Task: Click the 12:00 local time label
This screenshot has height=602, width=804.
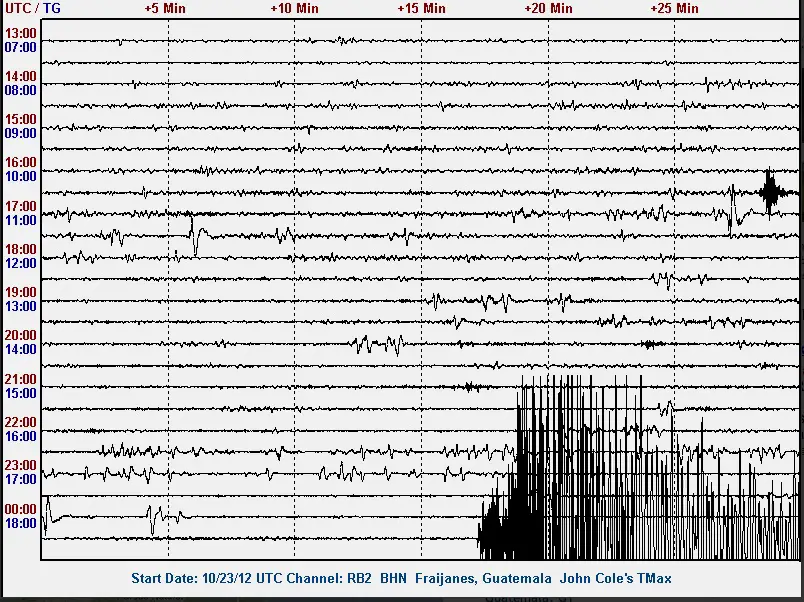Action: [x=21, y=264]
